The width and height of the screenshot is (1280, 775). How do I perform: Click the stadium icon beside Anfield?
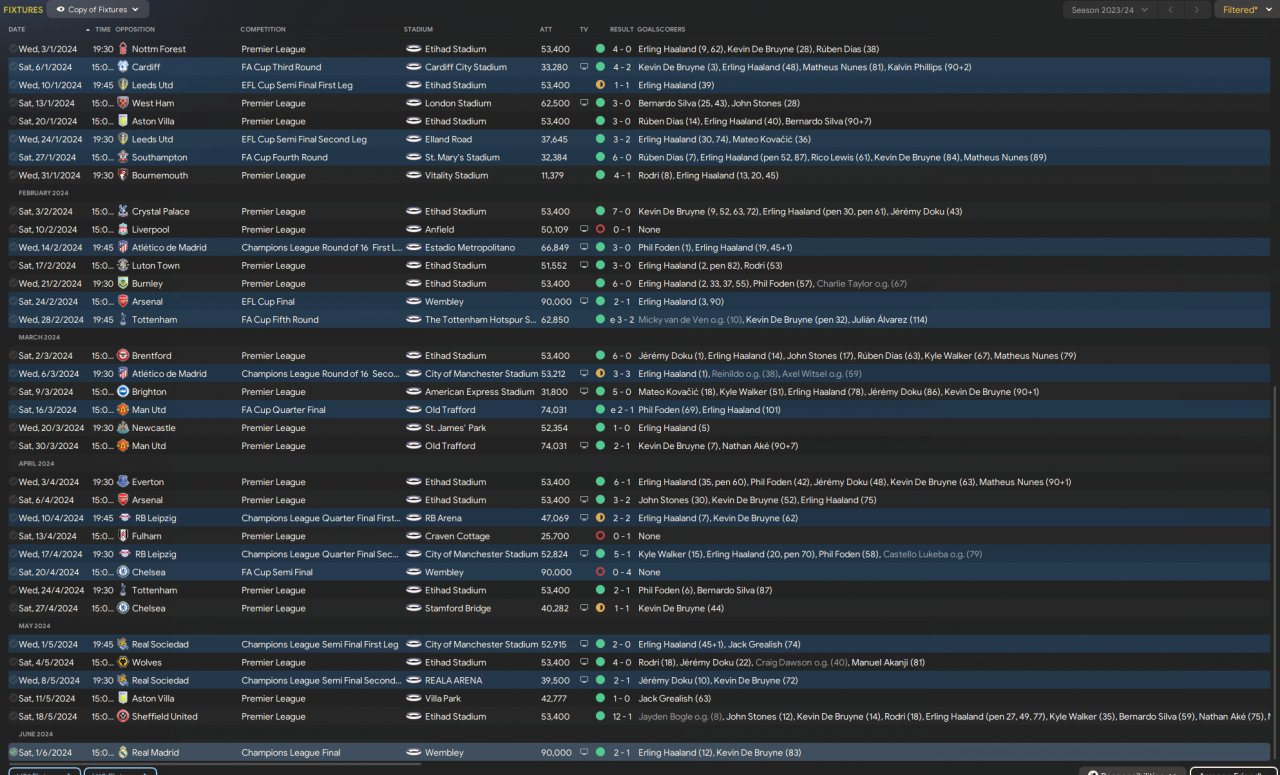point(413,229)
